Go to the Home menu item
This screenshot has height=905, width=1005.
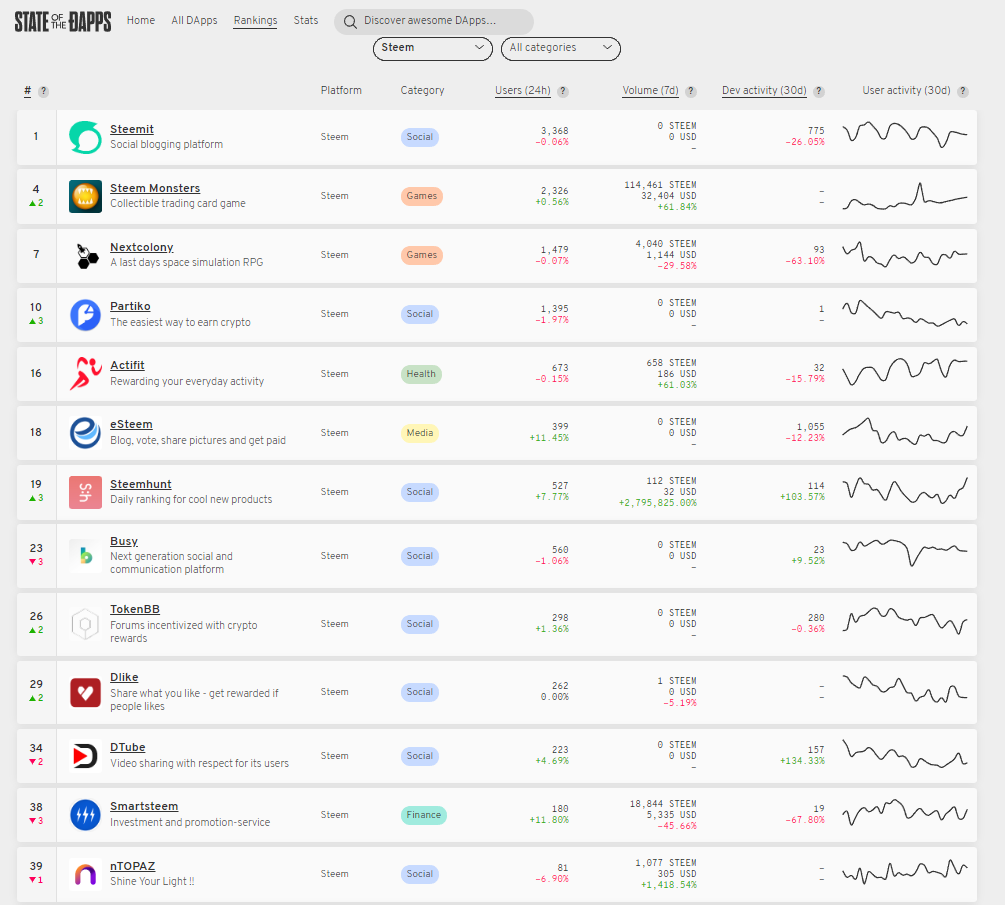tap(141, 21)
